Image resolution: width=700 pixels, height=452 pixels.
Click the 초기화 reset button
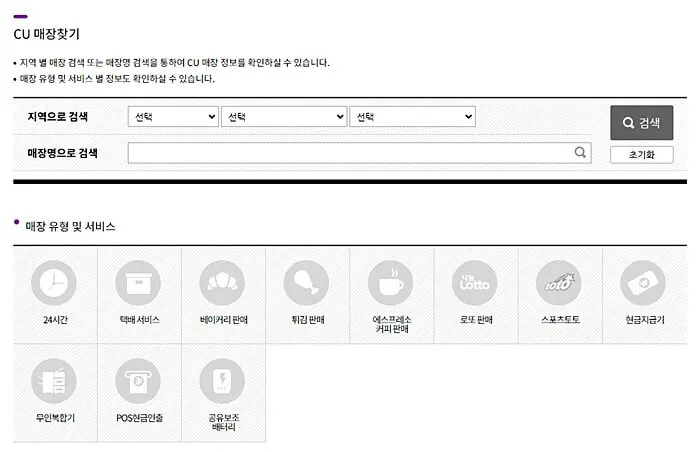642,155
